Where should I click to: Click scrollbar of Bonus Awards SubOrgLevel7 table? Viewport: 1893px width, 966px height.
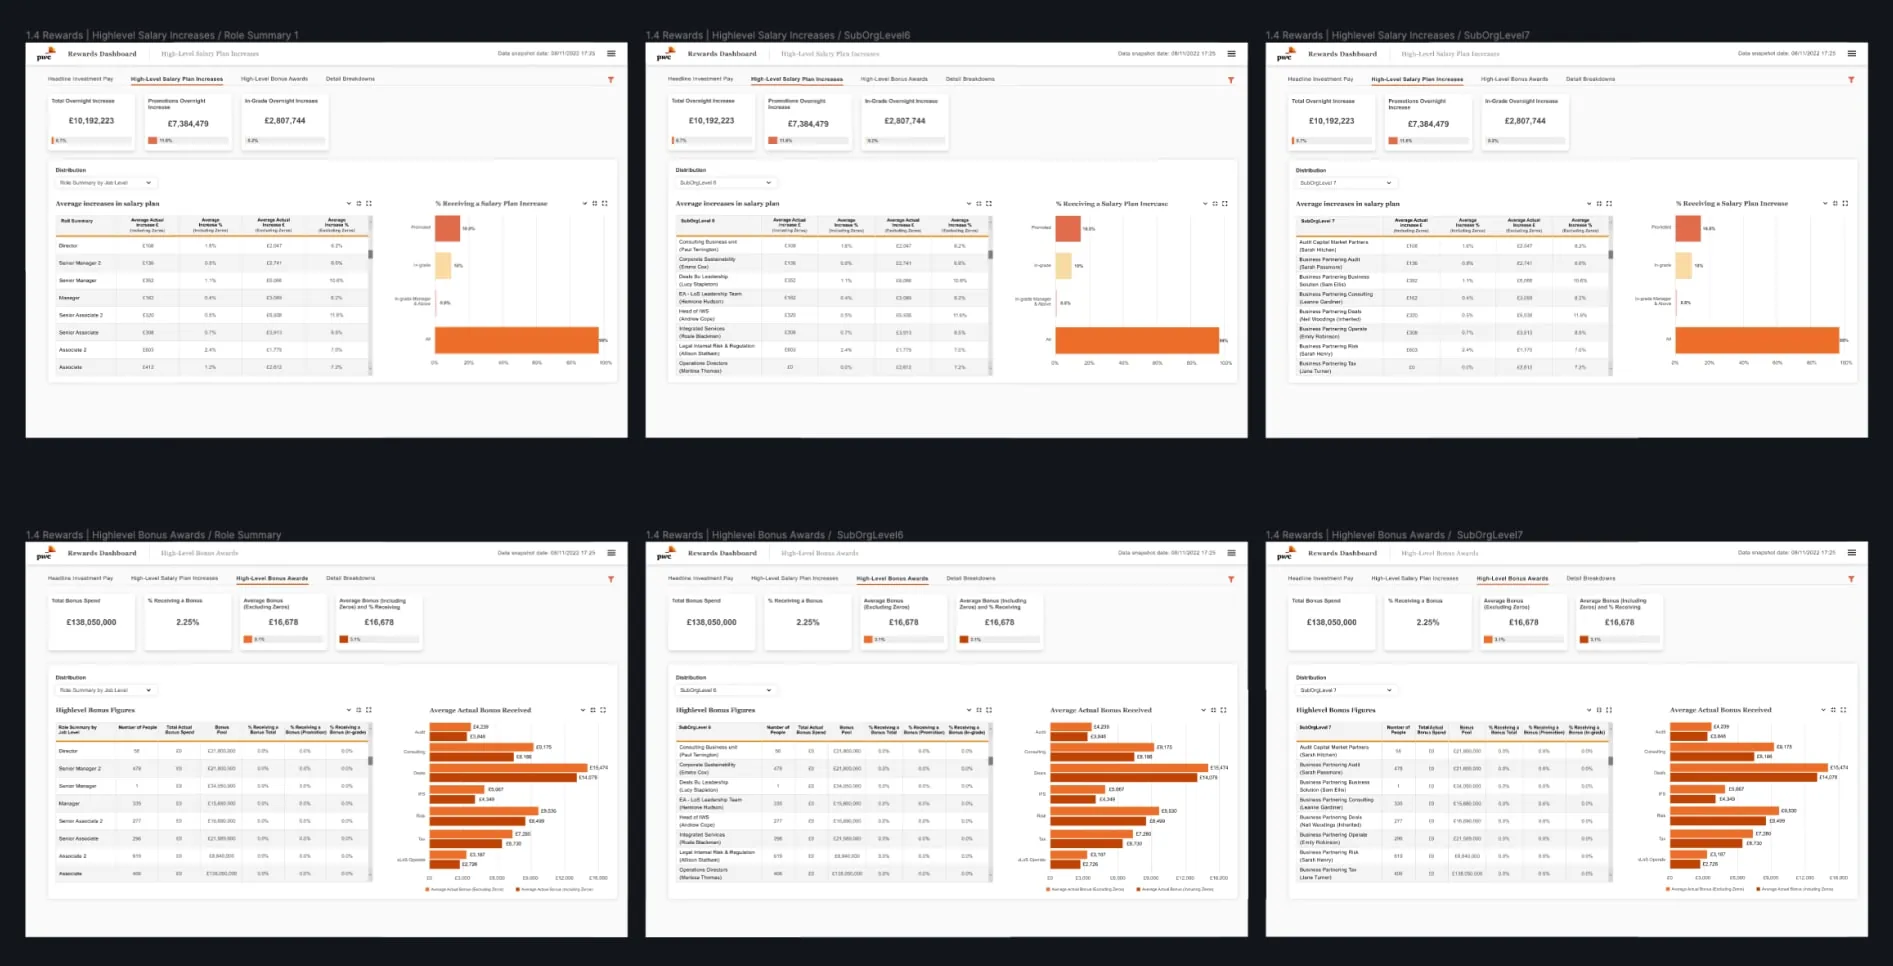(1610, 761)
